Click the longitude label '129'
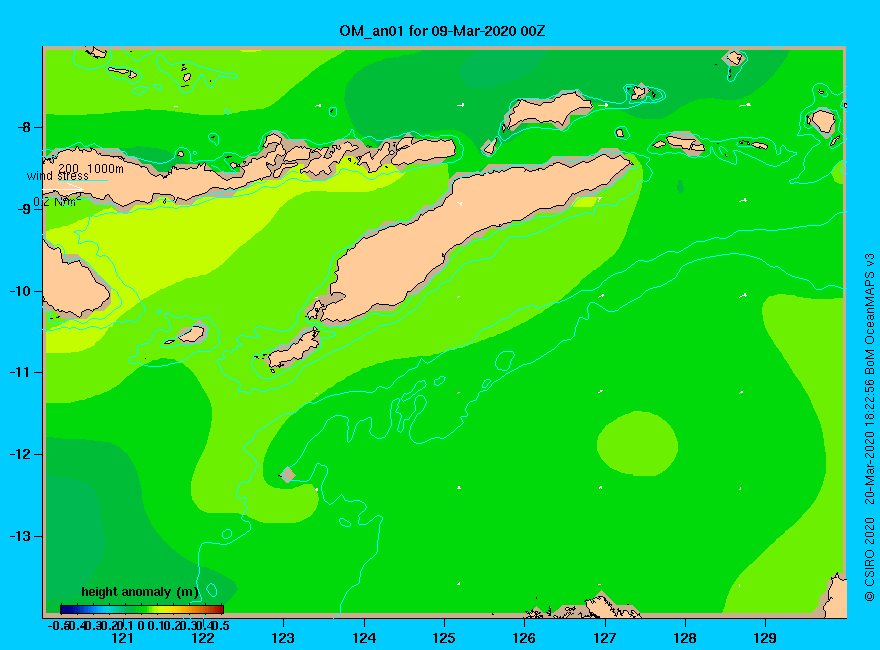 (765, 638)
